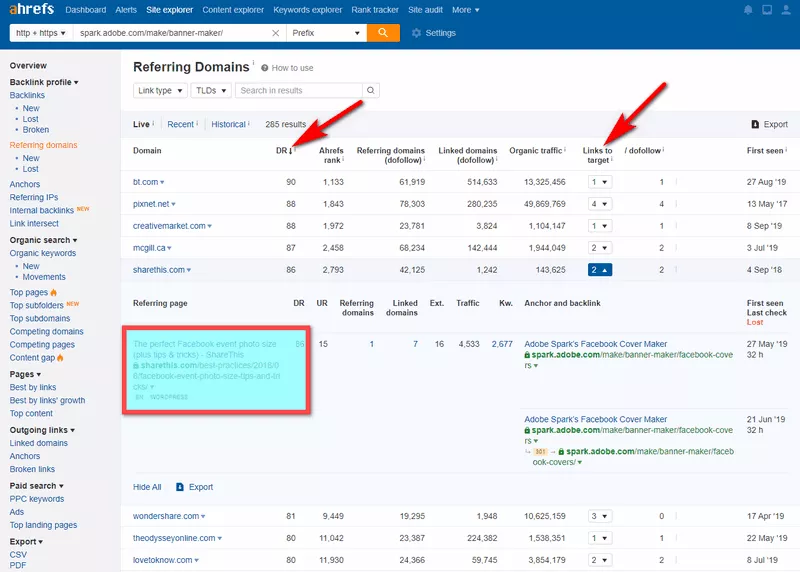This screenshot has height=572, width=800.
Task: Click the magnifier in Search in results
Action: coord(371,90)
